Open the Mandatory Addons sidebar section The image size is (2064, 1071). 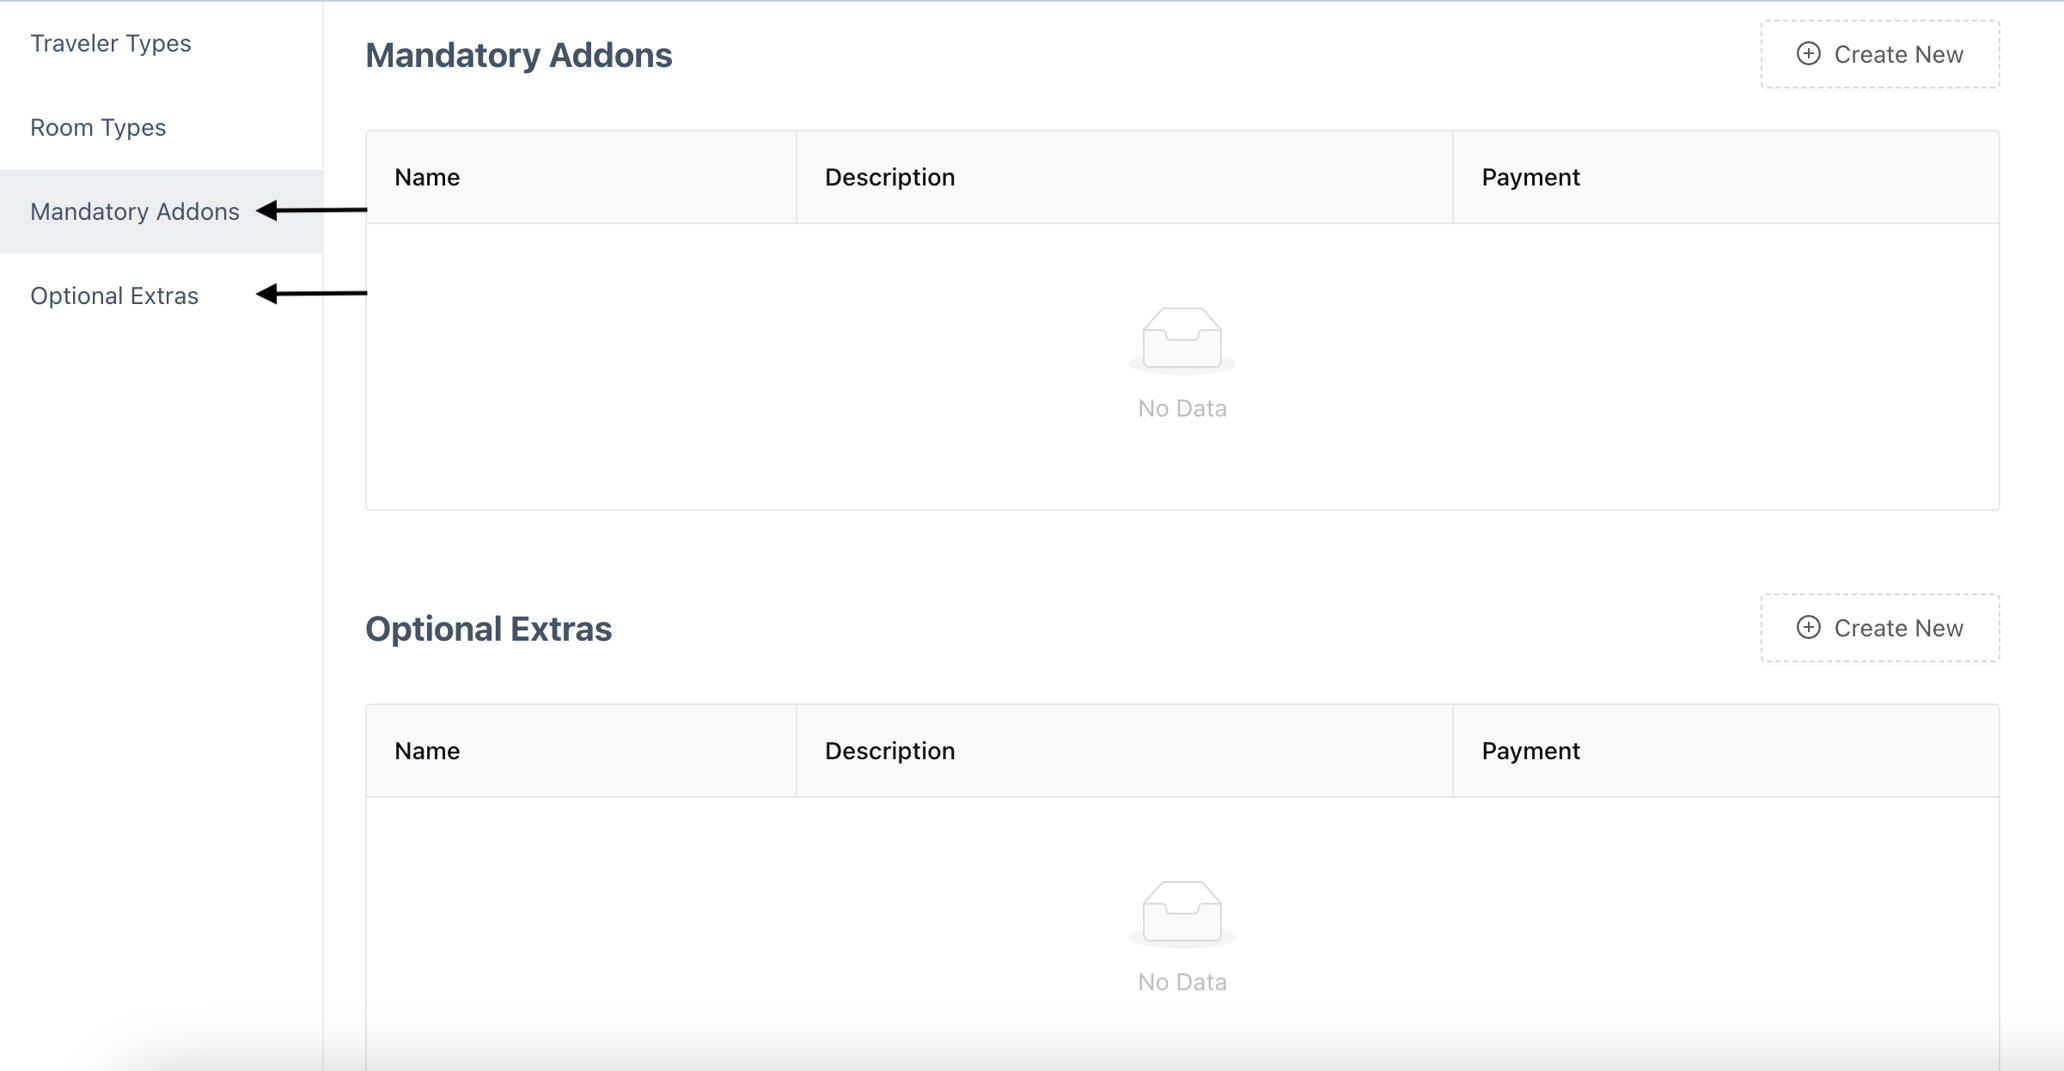point(135,211)
